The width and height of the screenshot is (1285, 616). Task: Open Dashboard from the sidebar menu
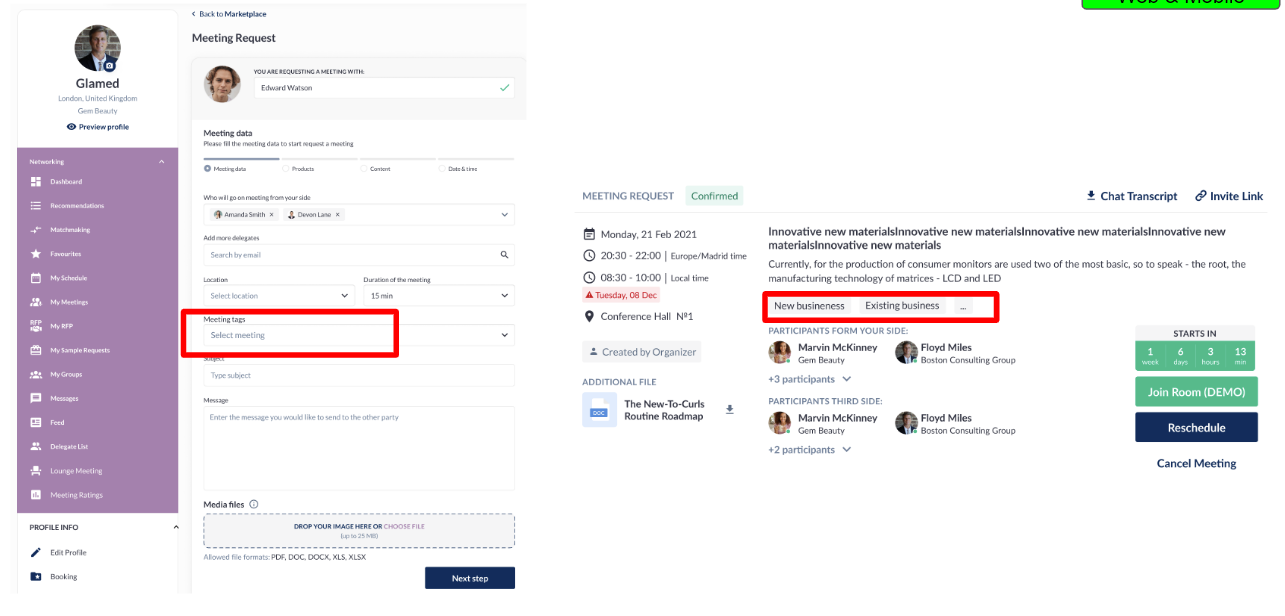(x=66, y=182)
